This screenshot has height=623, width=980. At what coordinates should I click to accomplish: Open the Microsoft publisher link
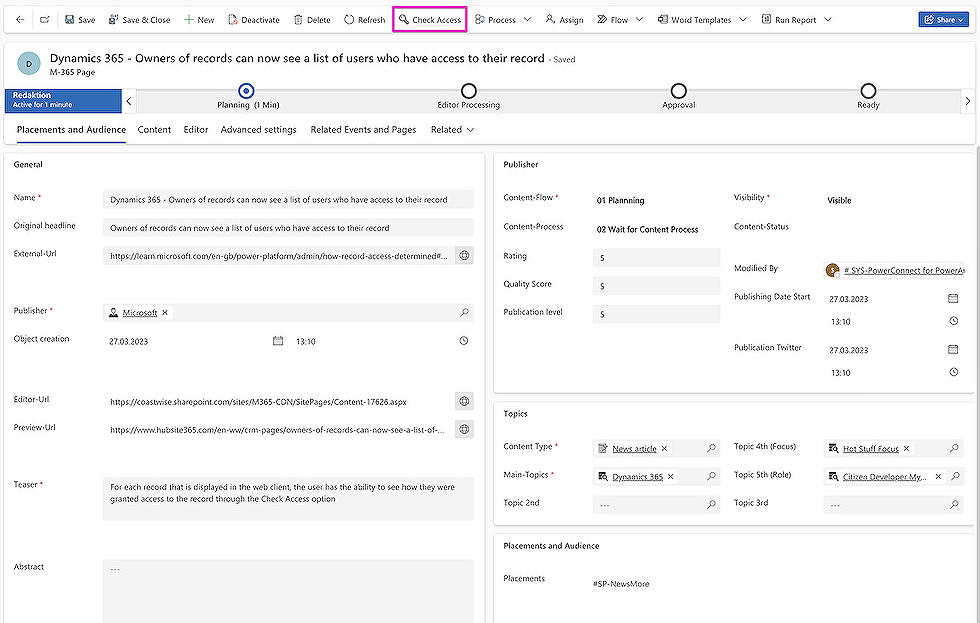tap(139, 312)
